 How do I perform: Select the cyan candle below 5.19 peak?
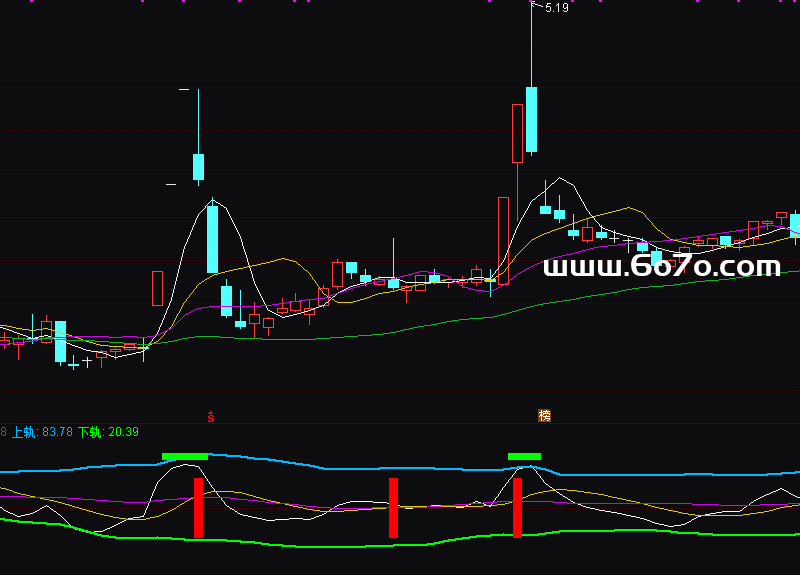[x=531, y=119]
